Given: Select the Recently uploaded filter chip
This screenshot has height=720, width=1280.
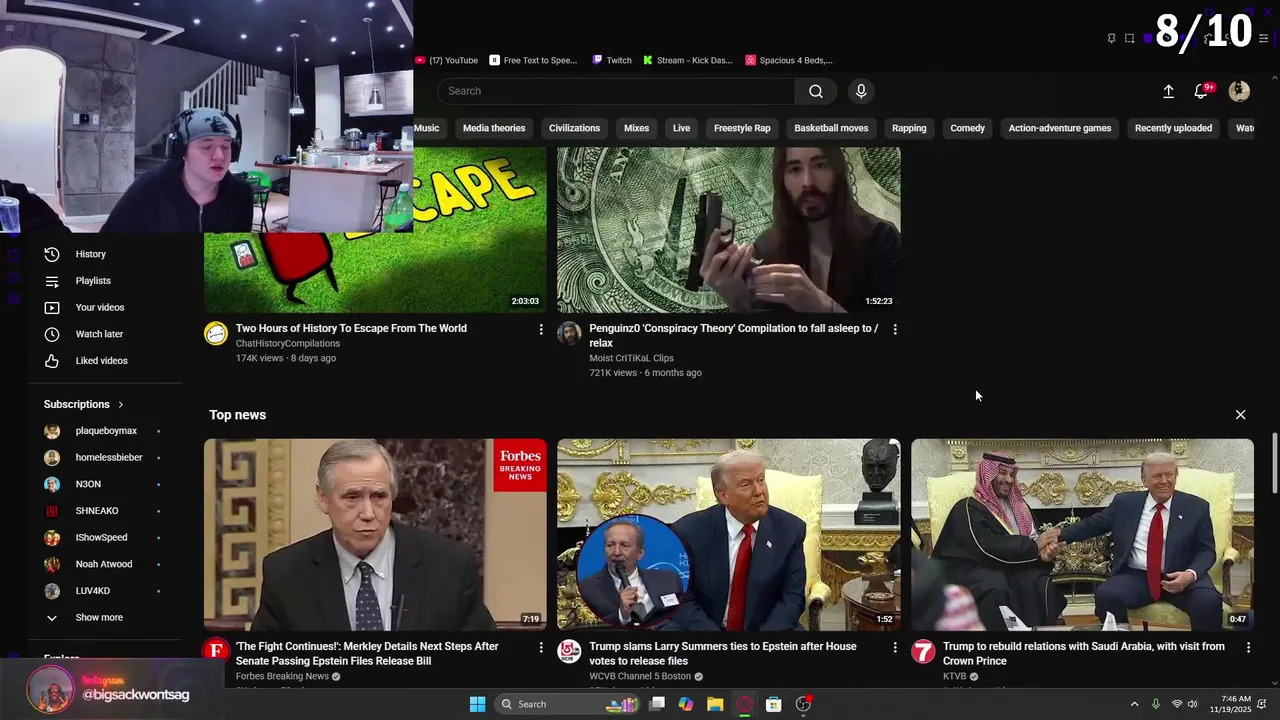Looking at the screenshot, I should [1173, 128].
